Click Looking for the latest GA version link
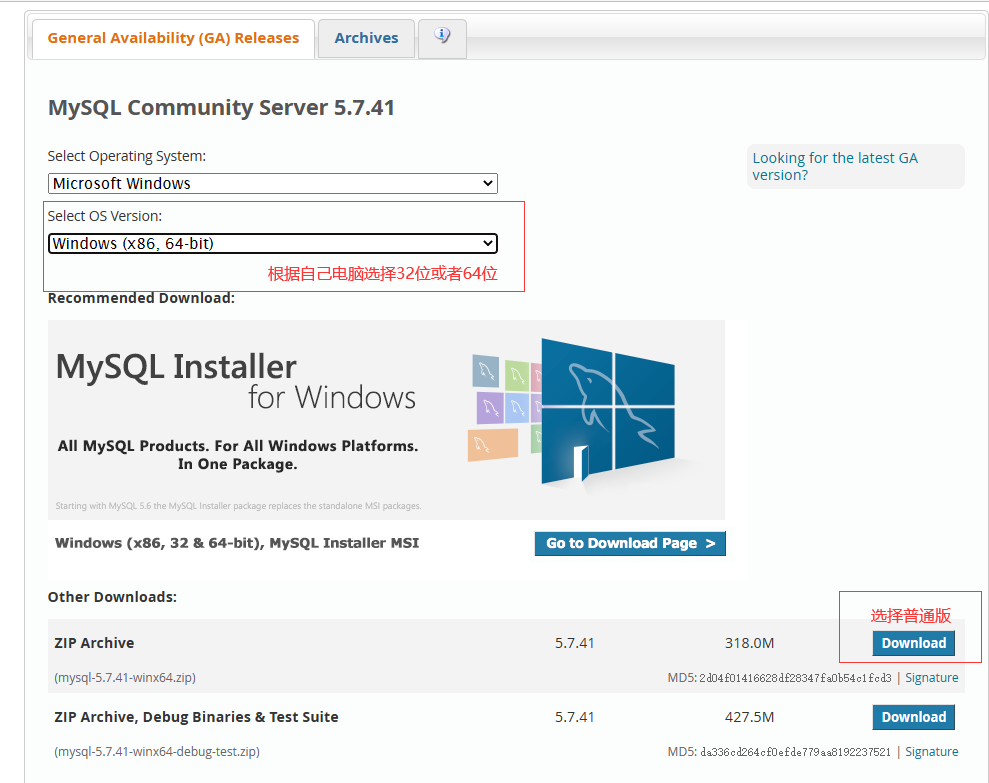This screenshot has height=783, width=989. (835, 167)
